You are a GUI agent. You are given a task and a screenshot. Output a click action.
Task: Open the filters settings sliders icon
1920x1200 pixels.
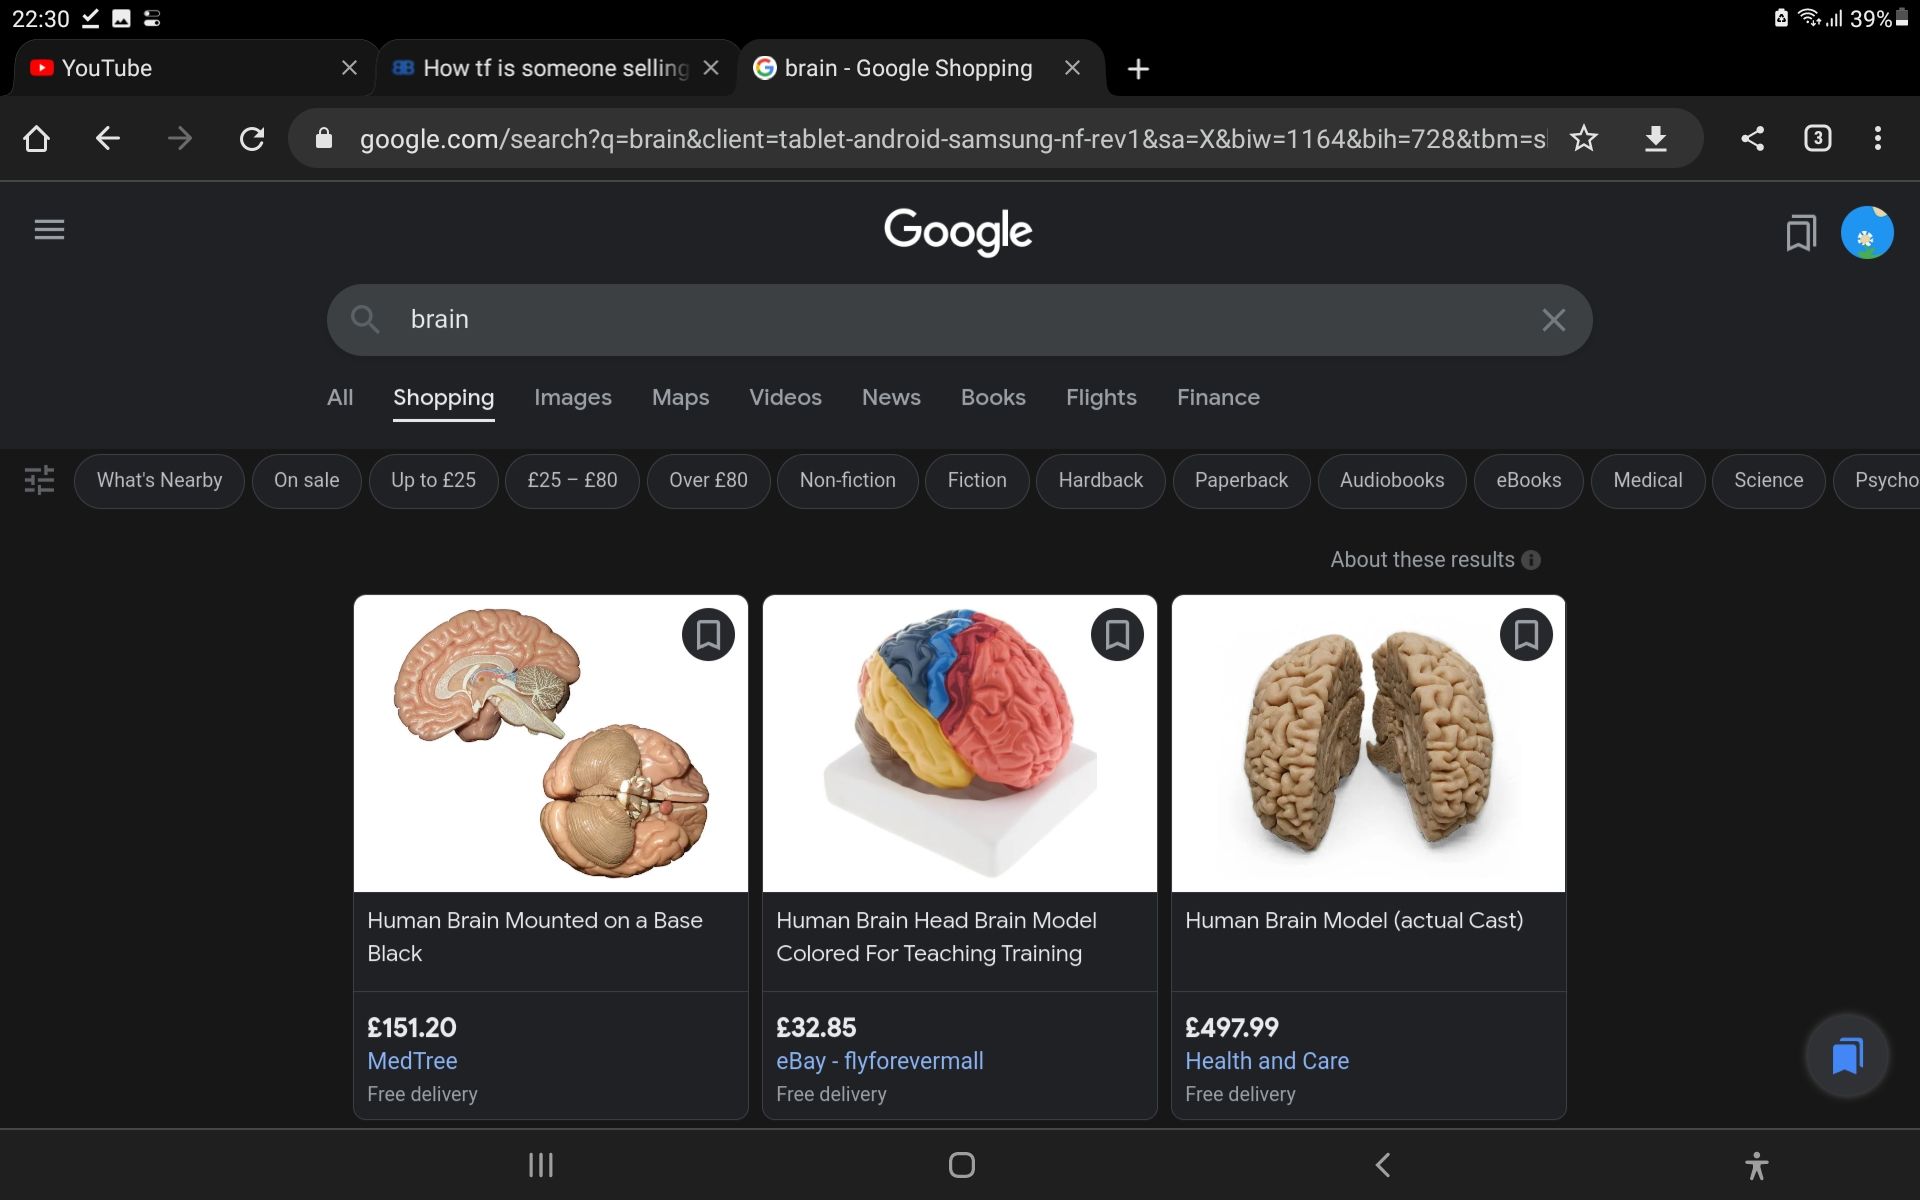(x=39, y=480)
